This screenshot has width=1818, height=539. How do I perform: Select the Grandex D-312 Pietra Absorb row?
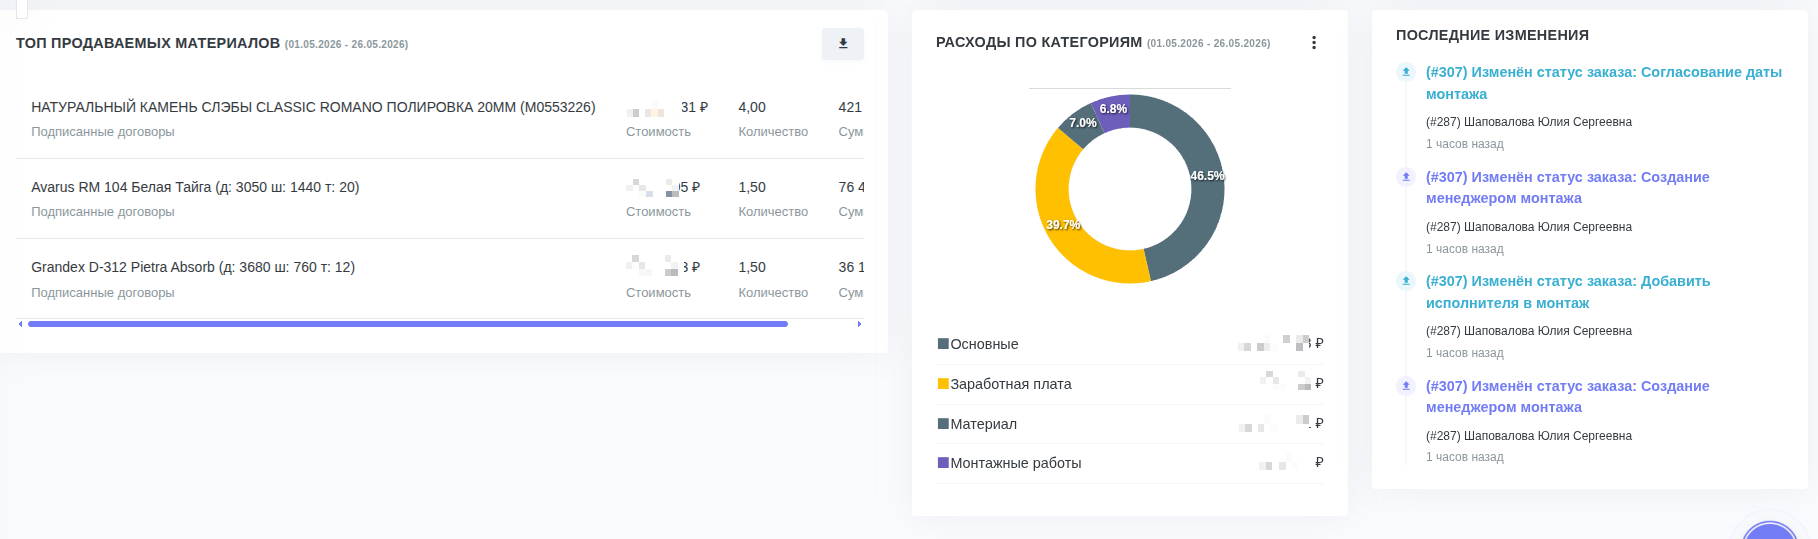click(440, 279)
